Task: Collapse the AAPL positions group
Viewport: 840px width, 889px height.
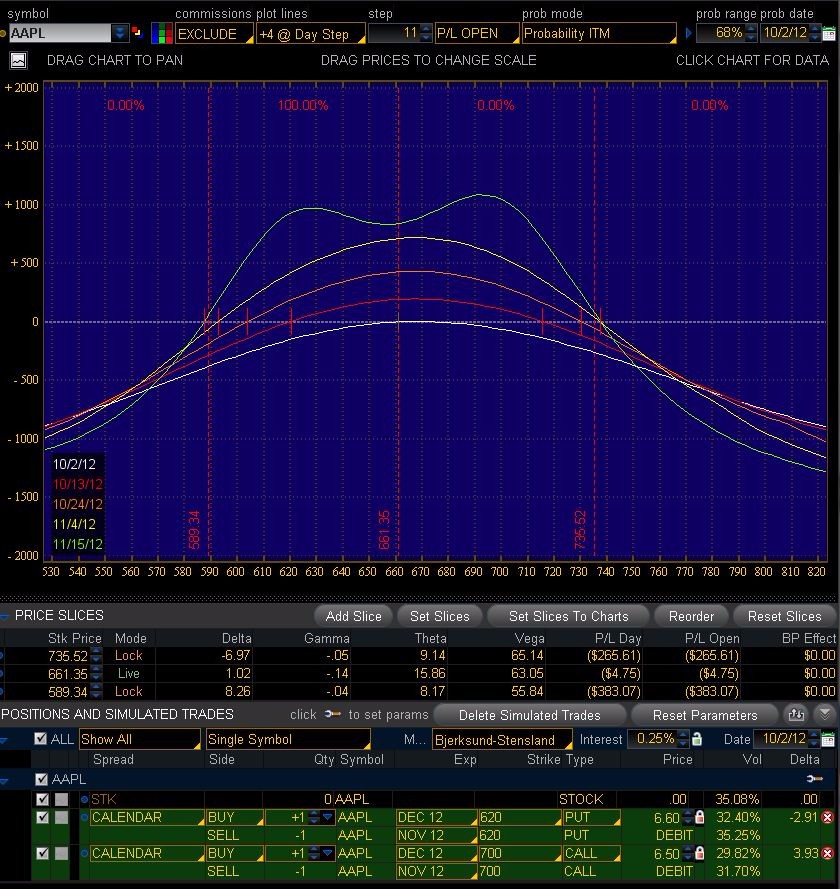Action: coord(4,781)
